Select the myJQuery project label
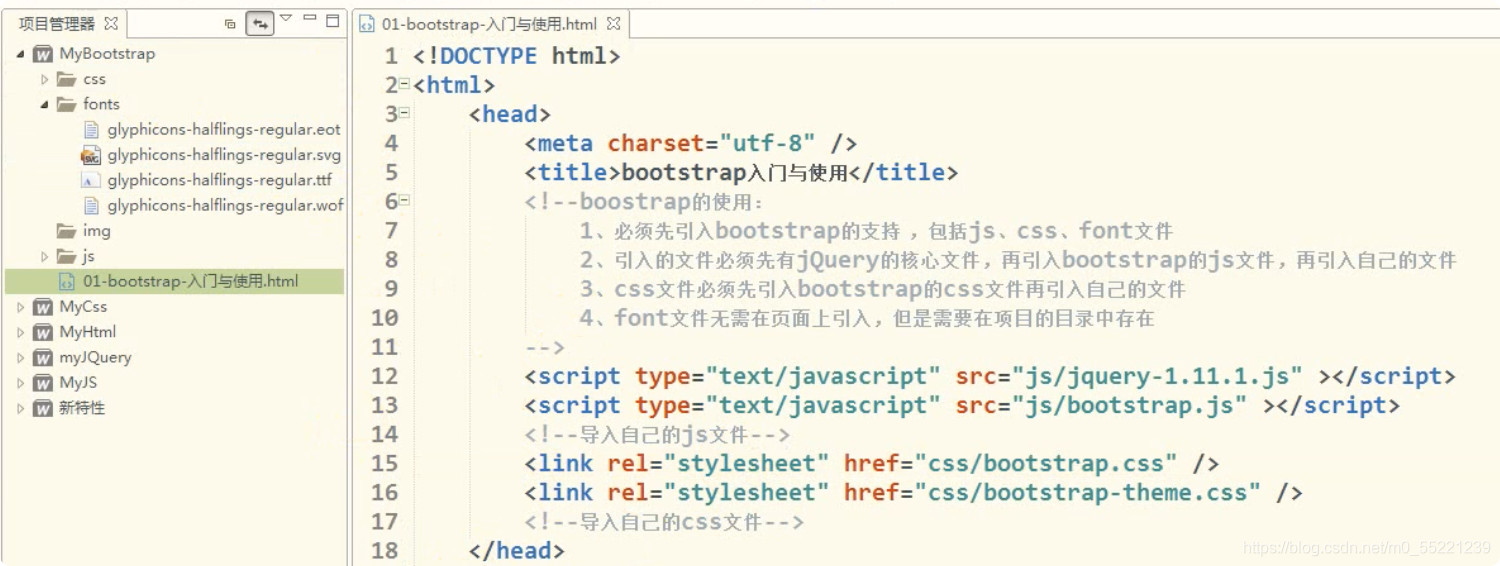Image resolution: width=1500 pixels, height=566 pixels. (x=95, y=357)
